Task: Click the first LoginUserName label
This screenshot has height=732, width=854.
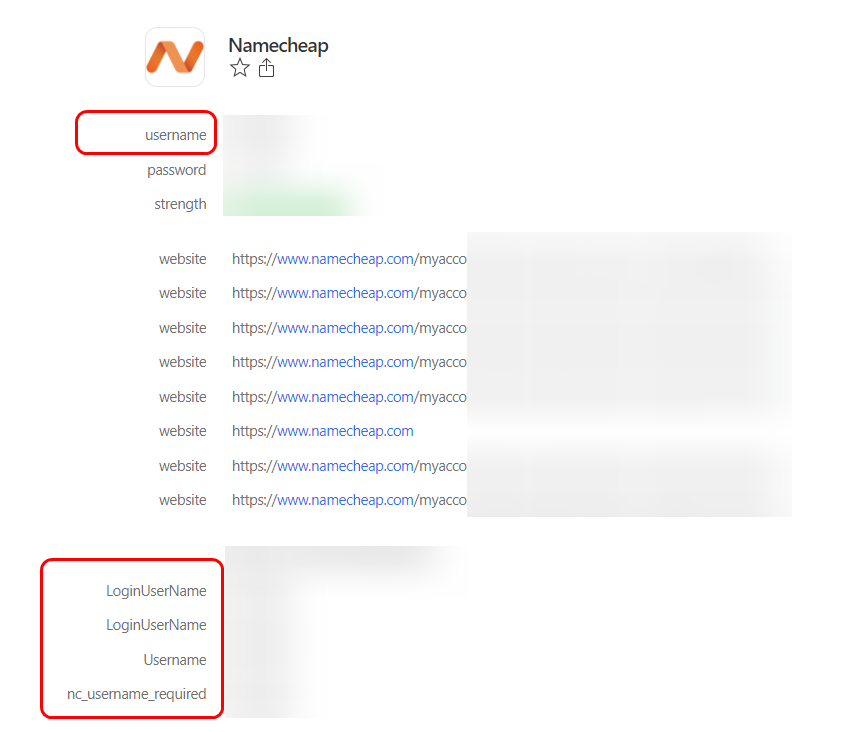Action: (156, 591)
